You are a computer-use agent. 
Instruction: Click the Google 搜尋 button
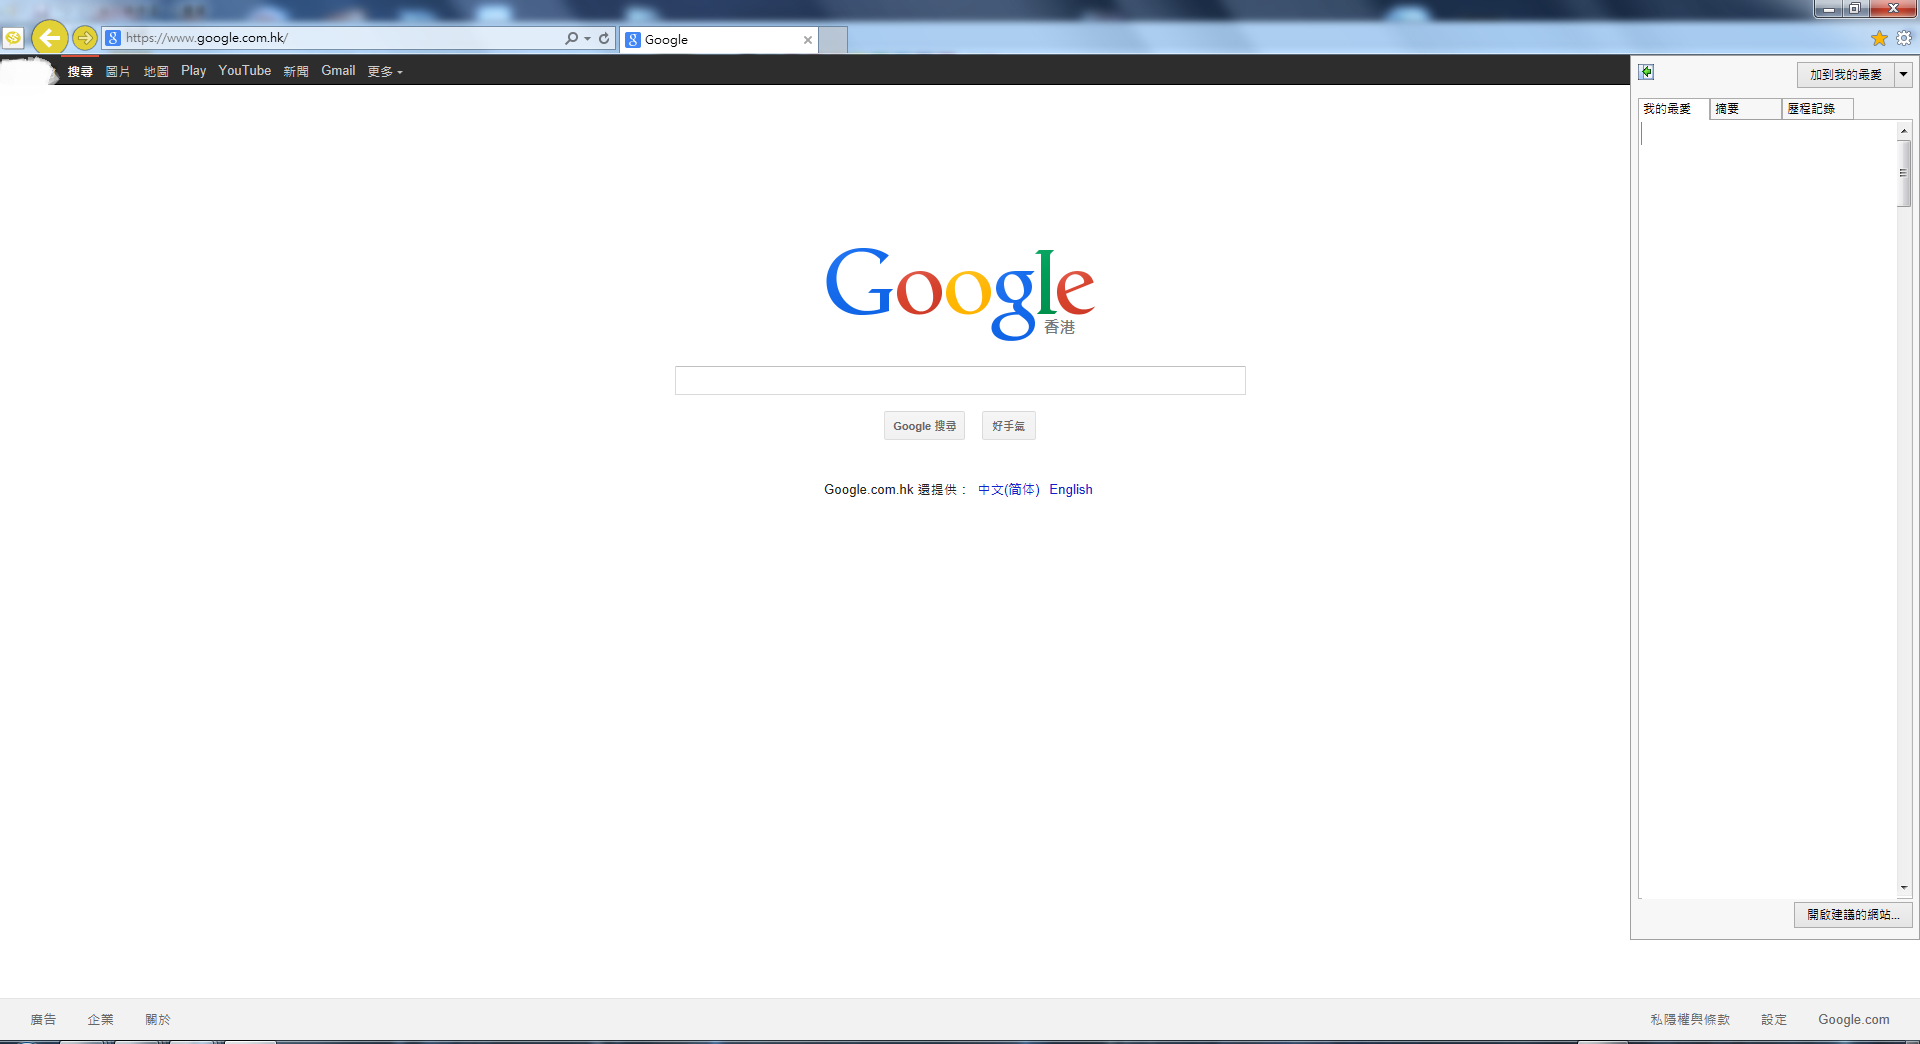[x=924, y=426]
